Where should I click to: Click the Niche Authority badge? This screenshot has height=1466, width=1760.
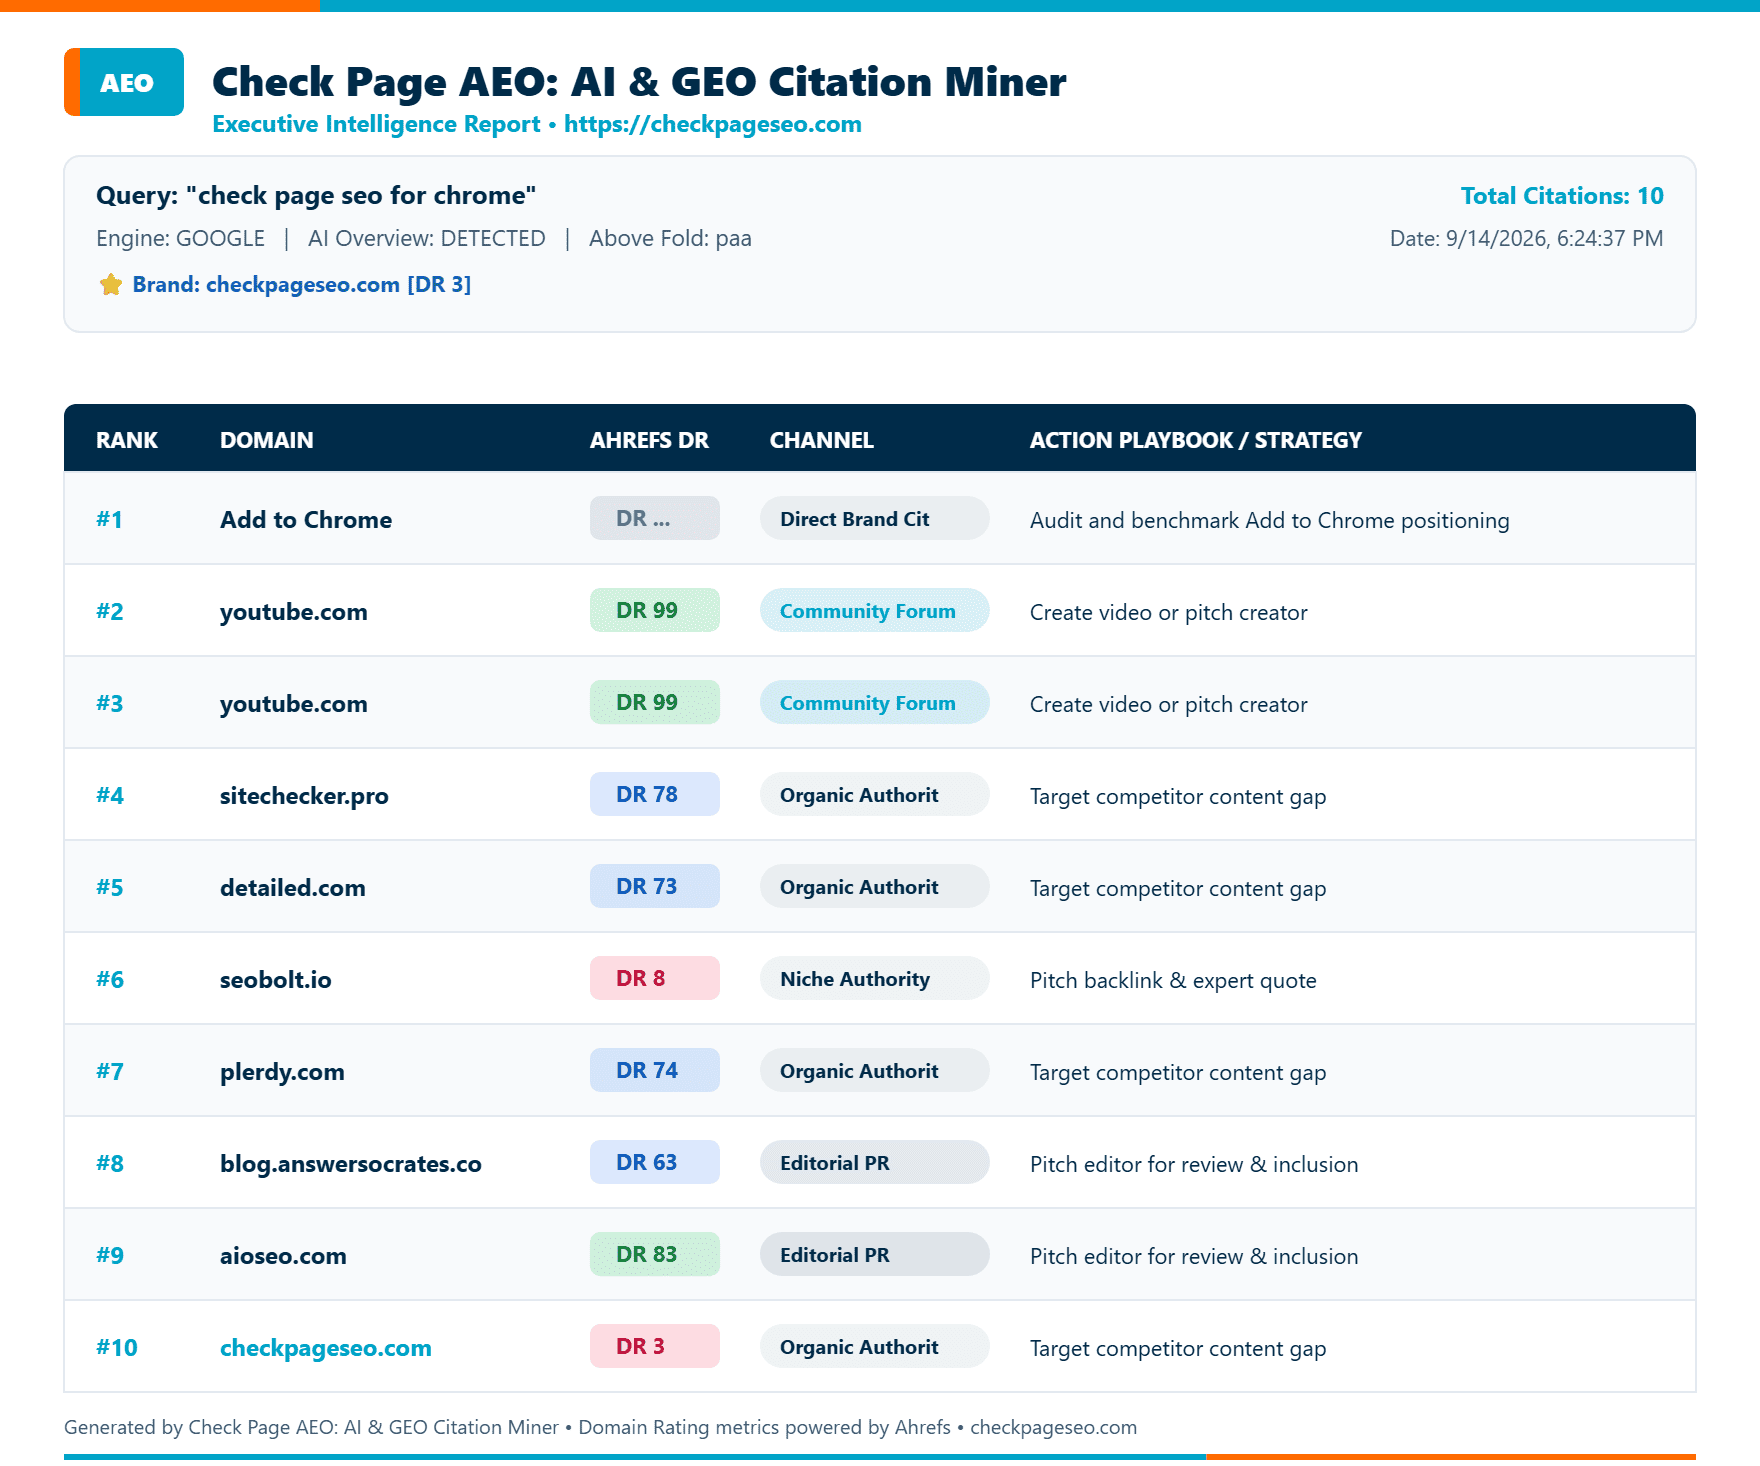pos(874,978)
